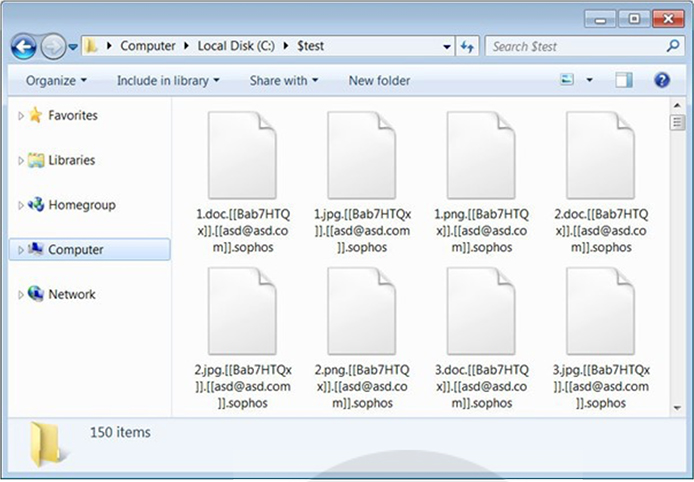Click the 1.doc.[[Bab7HTQx]] file name
The height and width of the screenshot is (482, 694).
click(243, 231)
